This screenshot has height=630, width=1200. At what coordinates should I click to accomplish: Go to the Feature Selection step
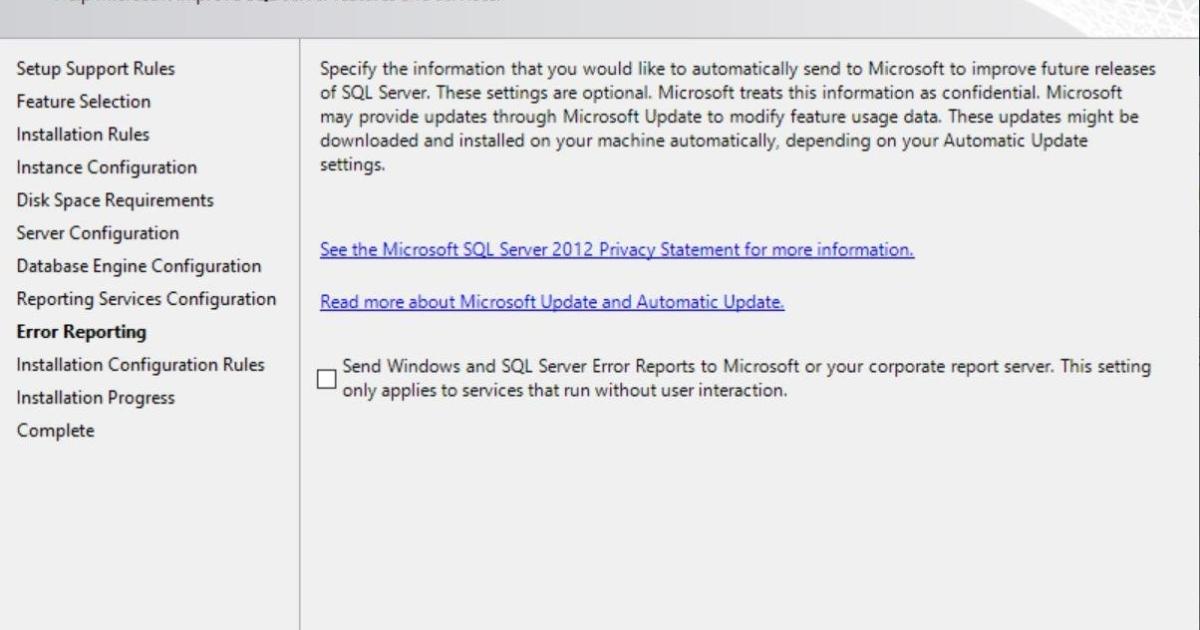tap(83, 102)
